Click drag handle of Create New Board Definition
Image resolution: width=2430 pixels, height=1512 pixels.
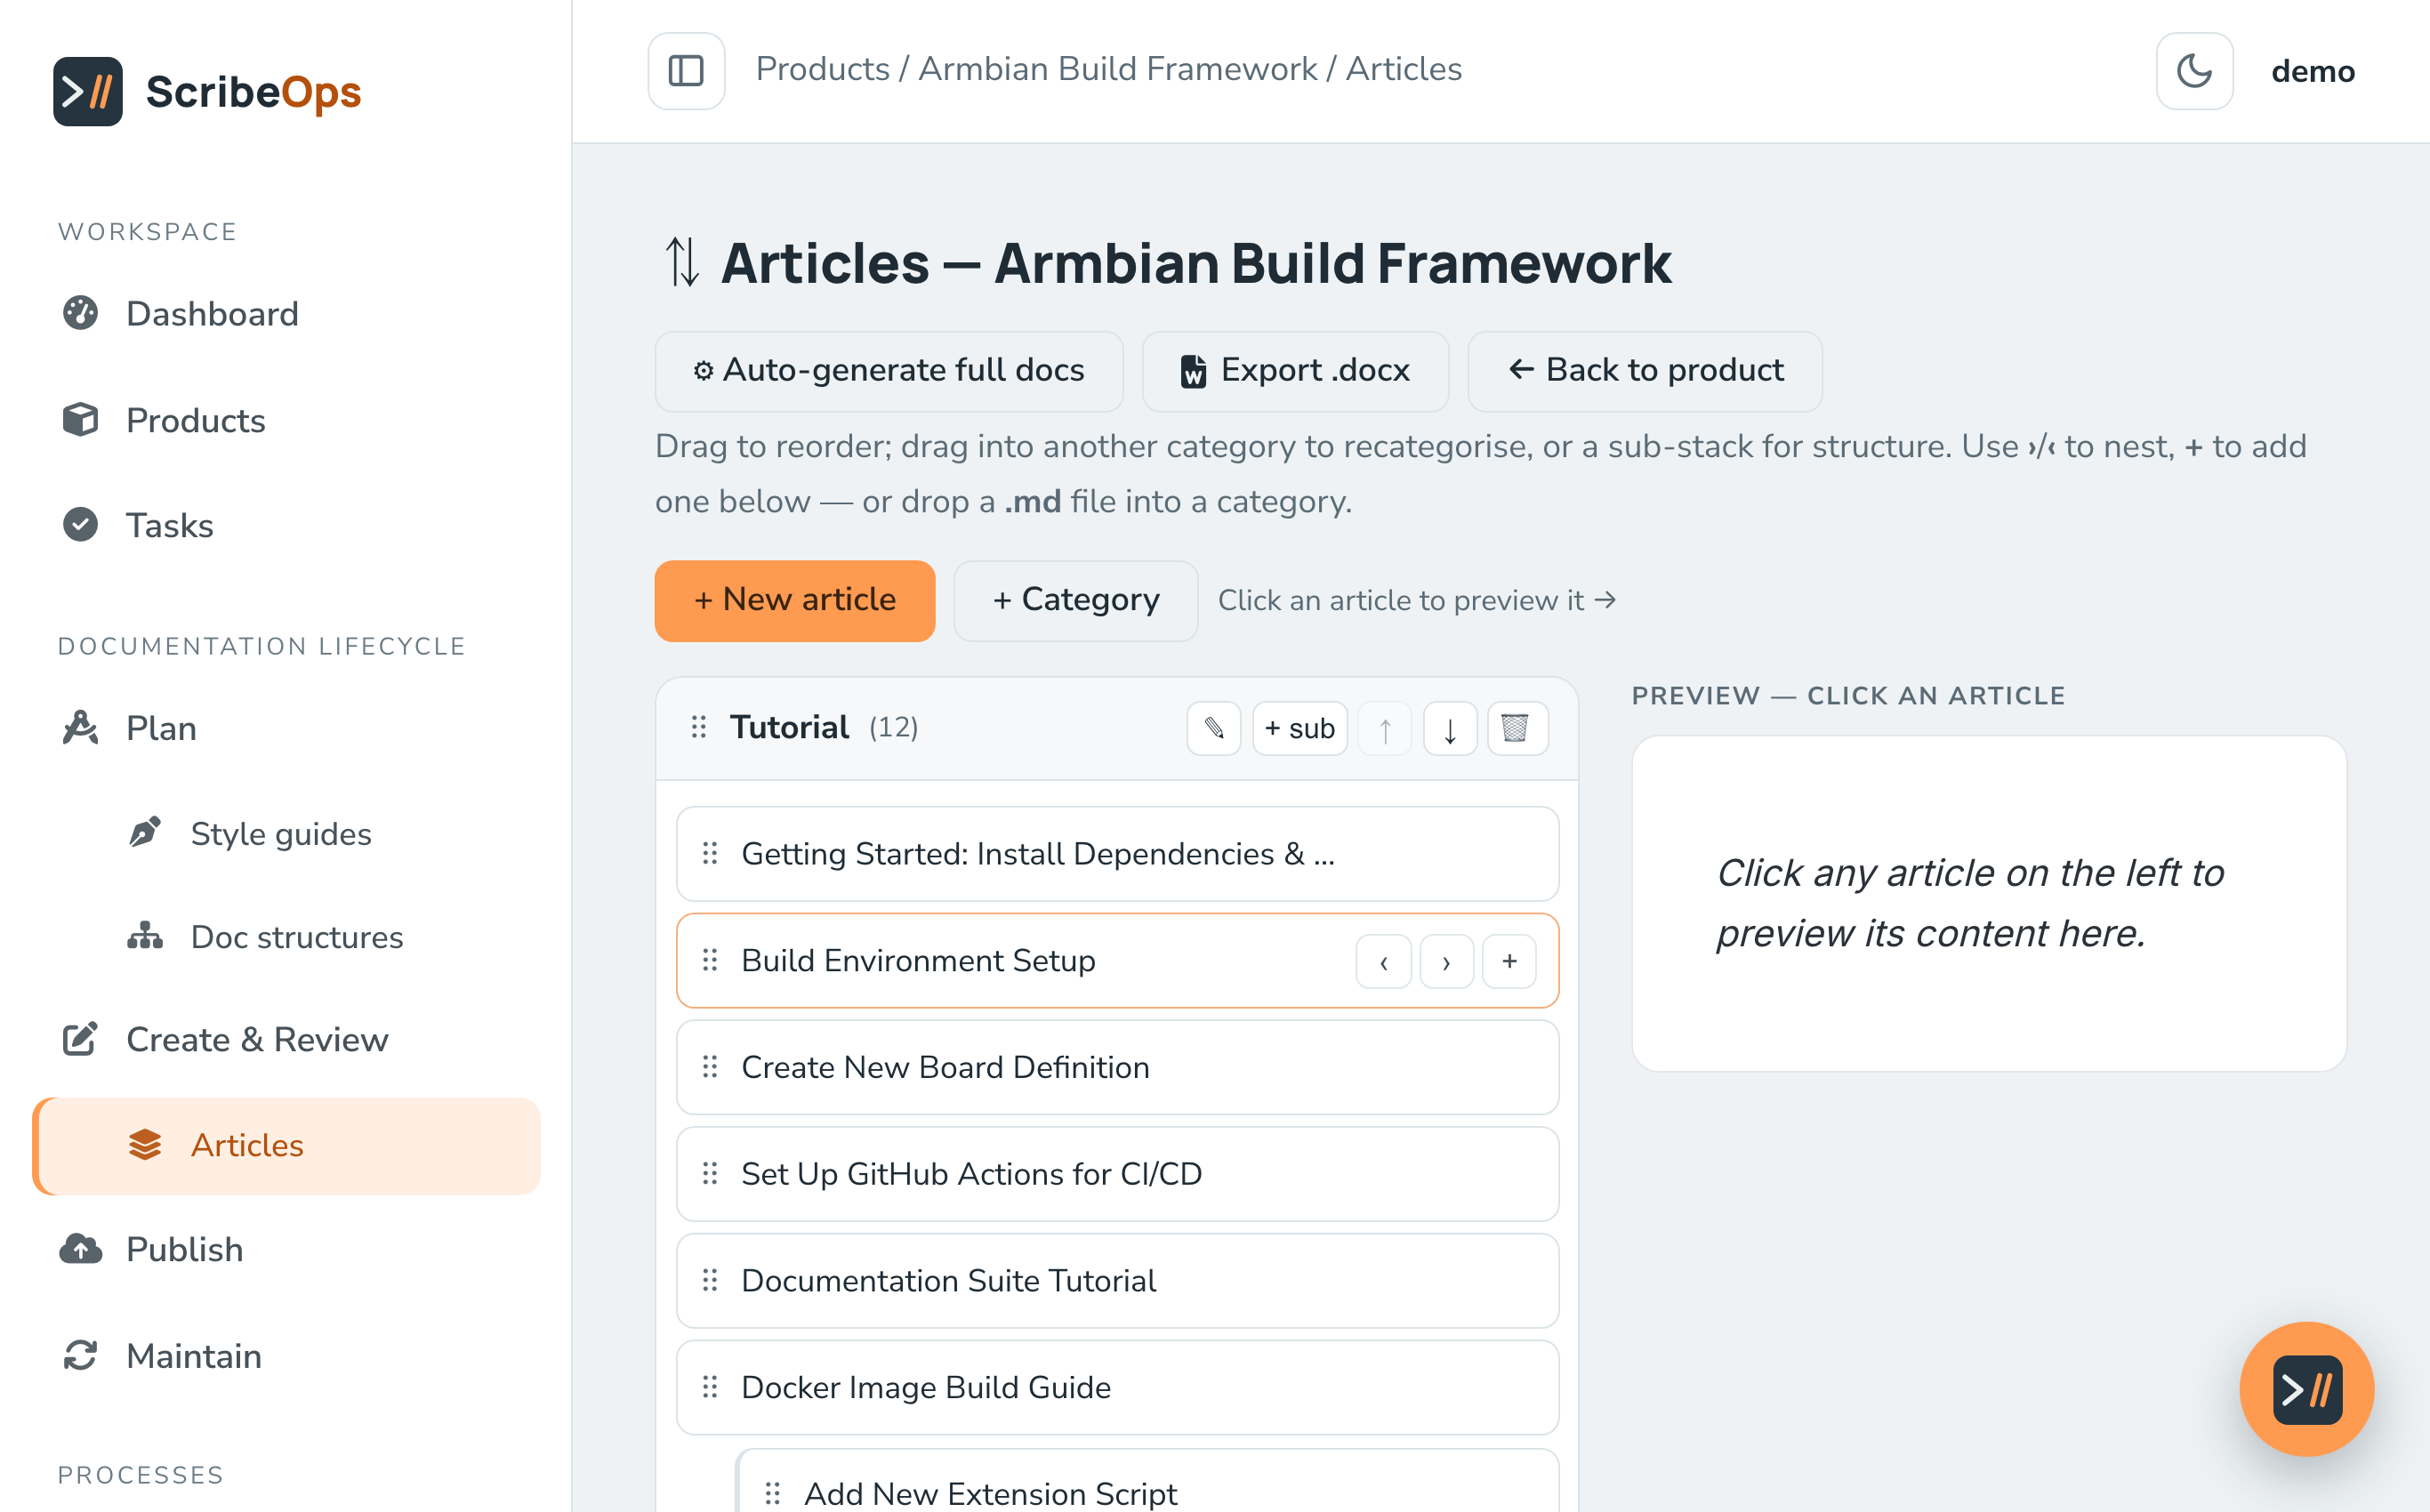(710, 1066)
